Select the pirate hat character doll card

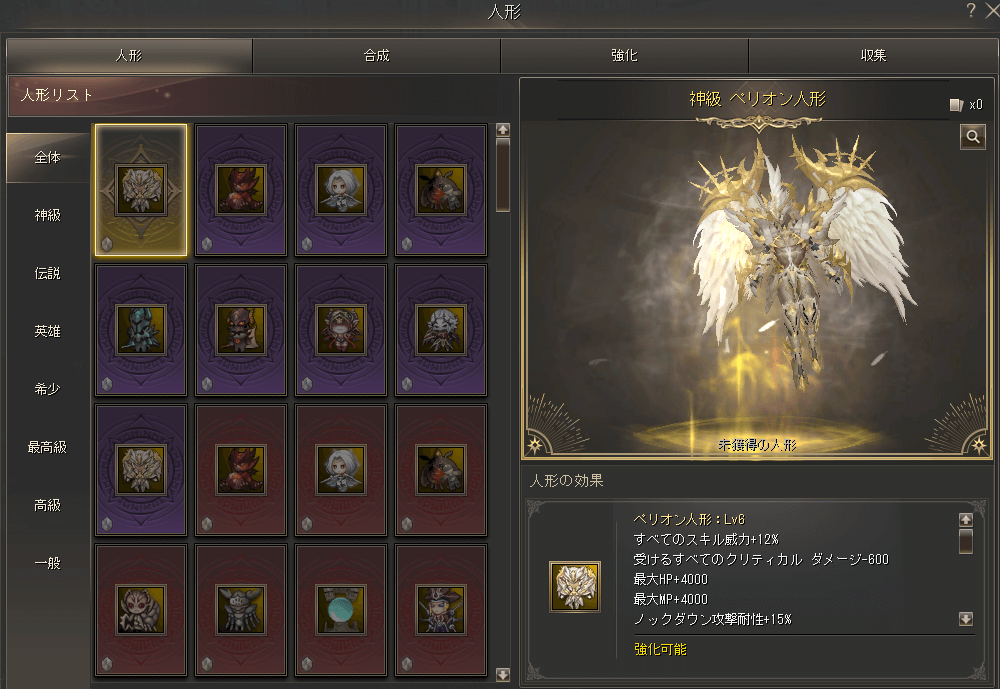(x=441, y=610)
